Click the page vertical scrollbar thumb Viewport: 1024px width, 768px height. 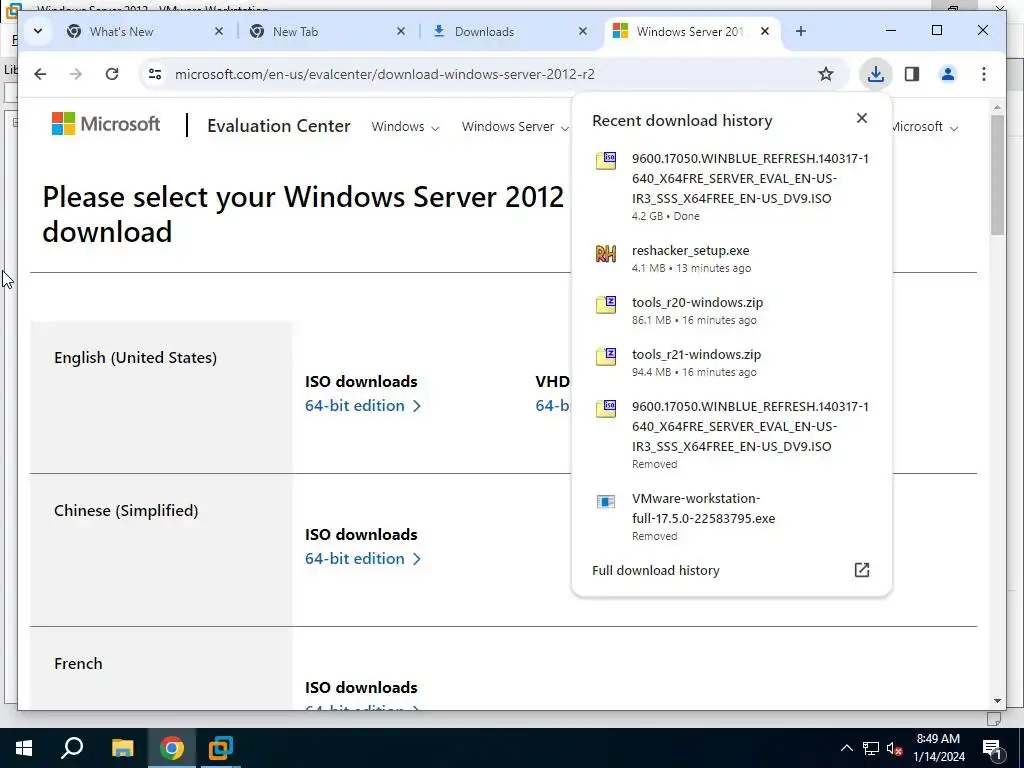point(997,174)
